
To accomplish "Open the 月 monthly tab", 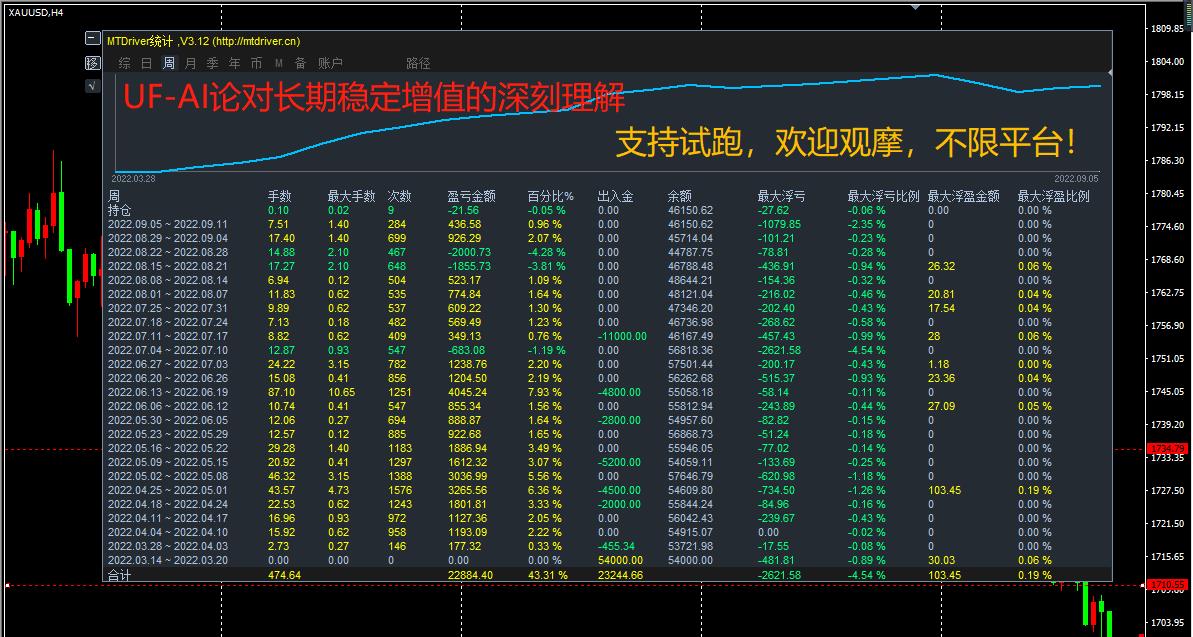I will (190, 63).
